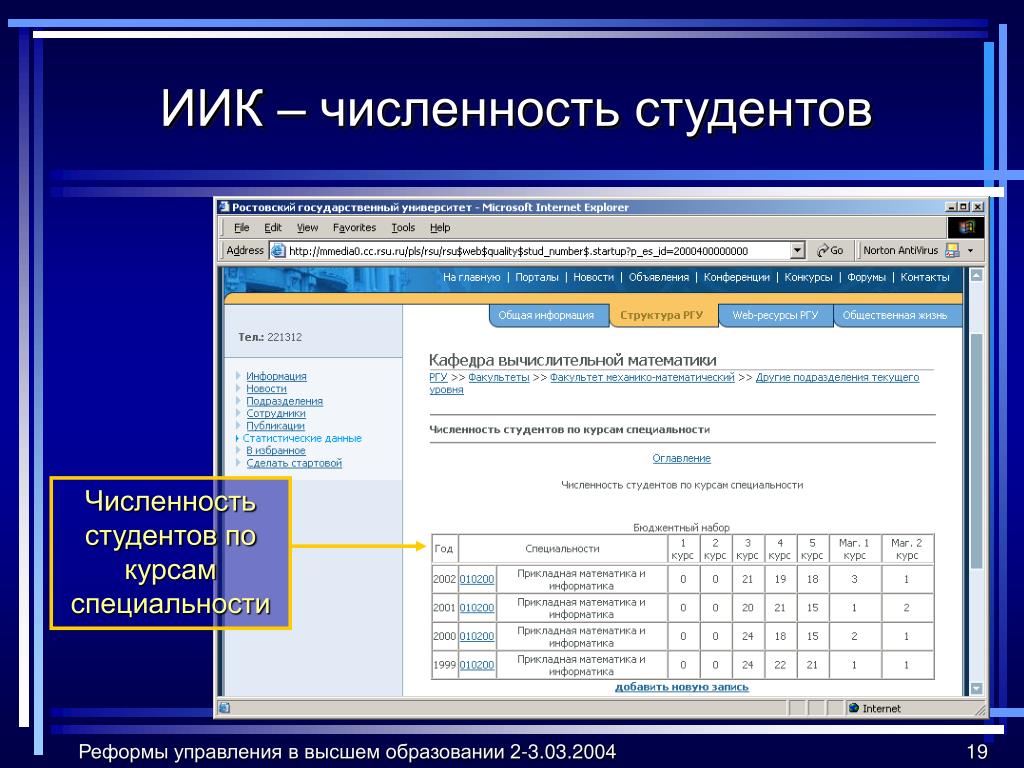This screenshot has width=1024, height=768.
Task: Open the Порталы navigation link
Action: point(537,277)
